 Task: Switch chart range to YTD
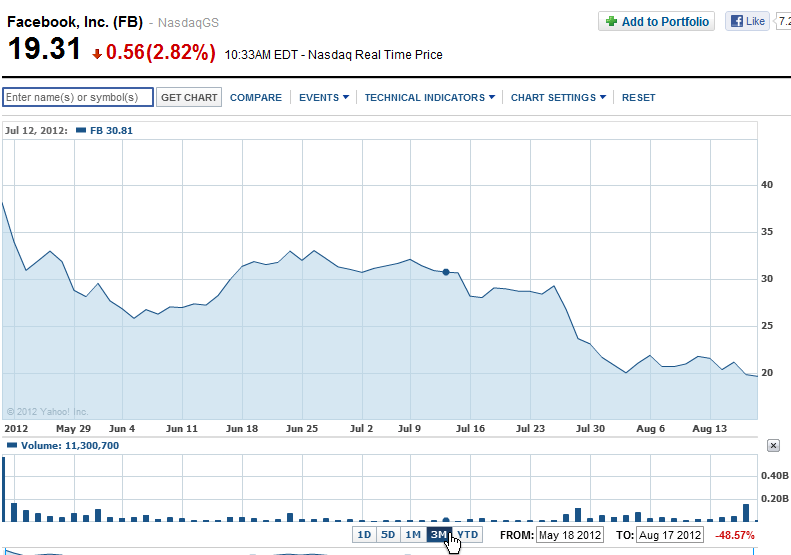coord(467,535)
